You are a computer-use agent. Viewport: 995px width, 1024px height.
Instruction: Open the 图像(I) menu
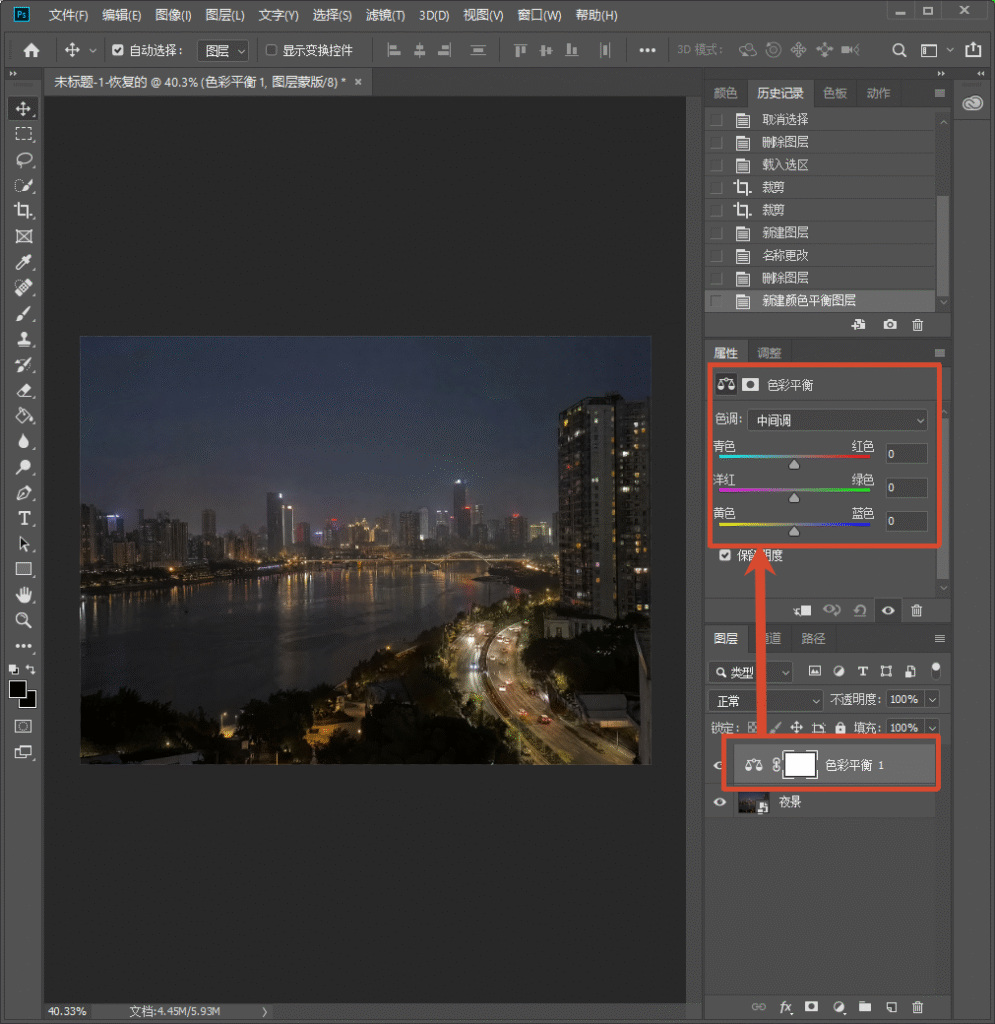[173, 15]
